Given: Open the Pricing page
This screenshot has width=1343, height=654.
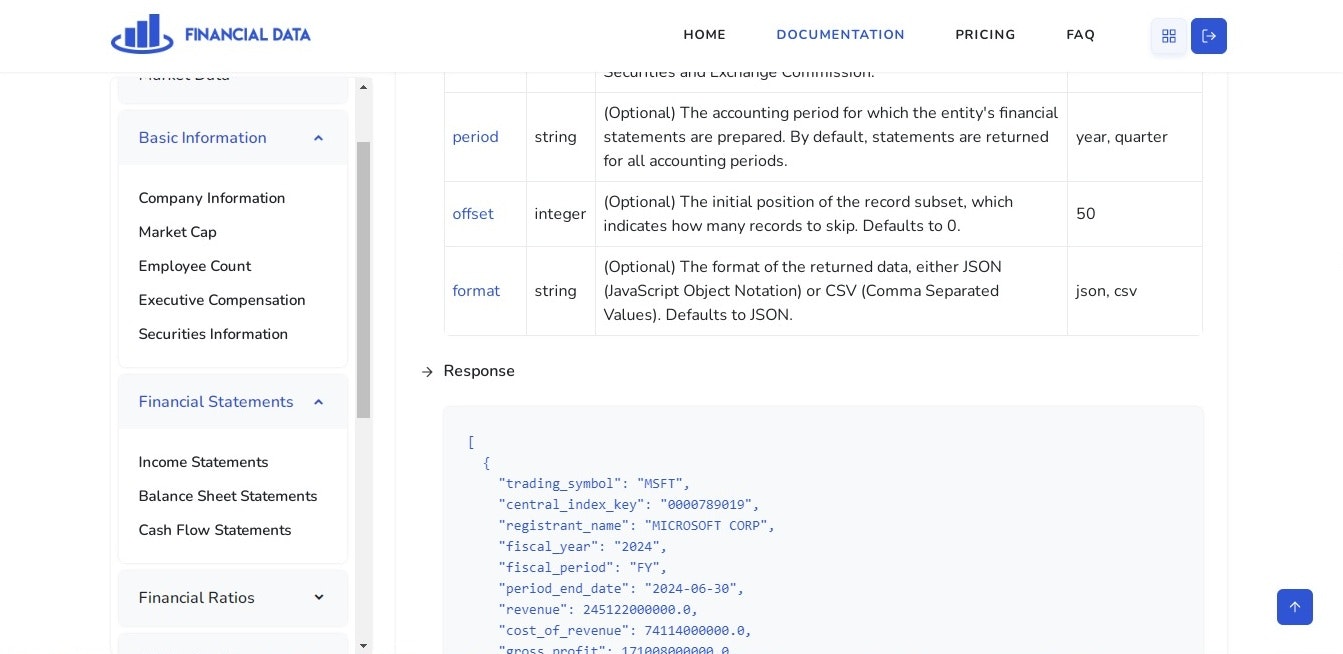Looking at the screenshot, I should tap(985, 35).
